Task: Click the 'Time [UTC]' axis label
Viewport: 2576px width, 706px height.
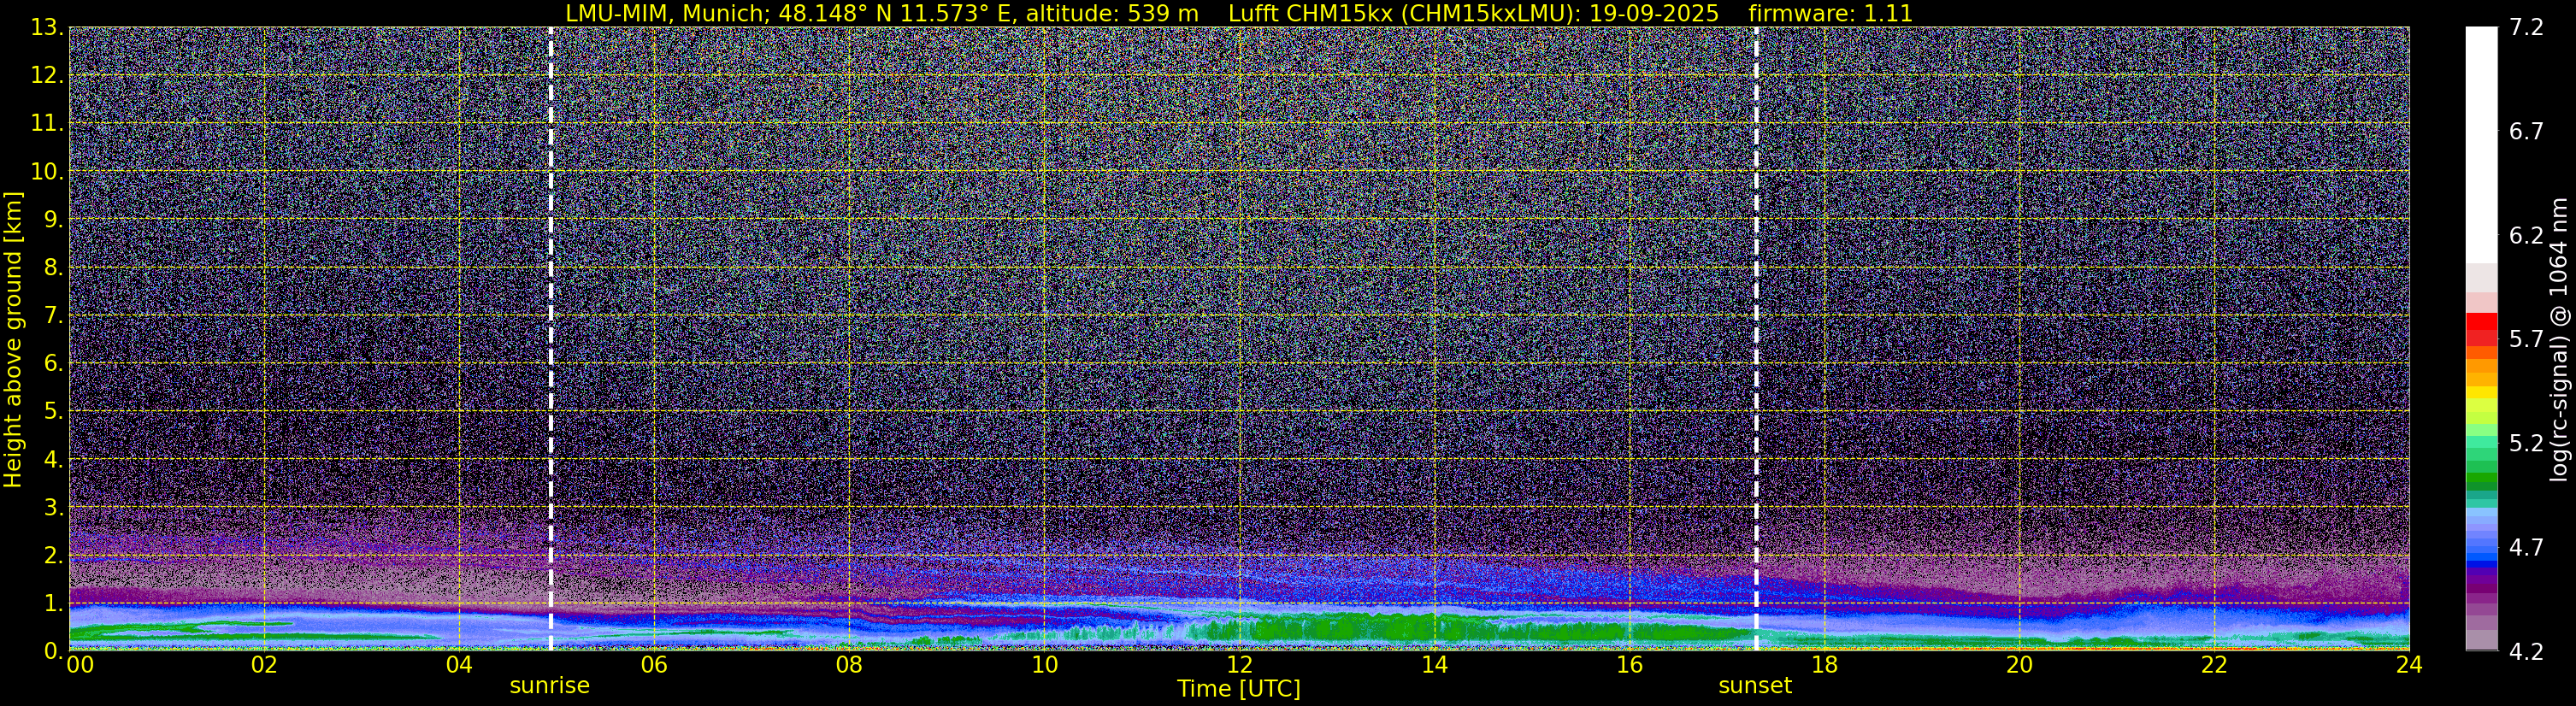Action: point(1239,689)
